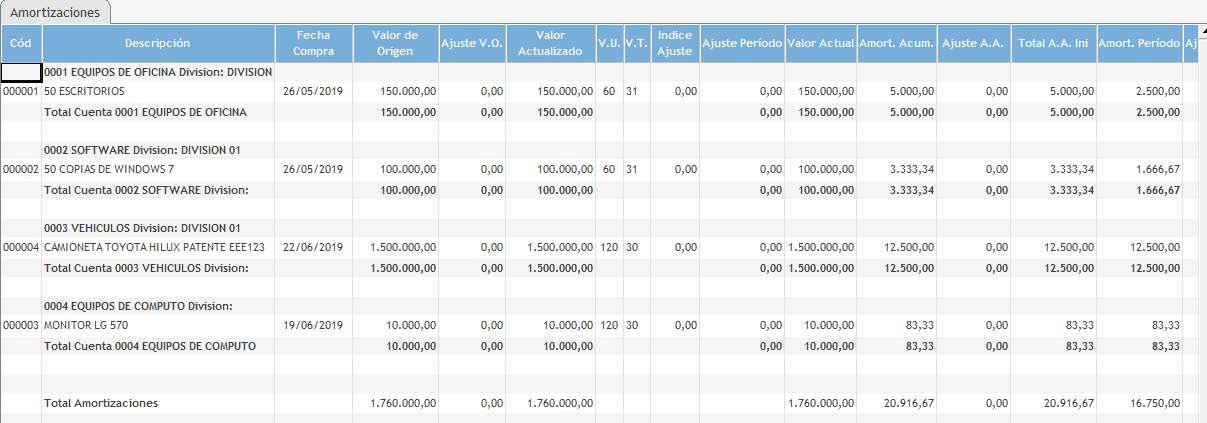Click the Valor Actualizado column header
Image resolution: width=1207 pixels, height=423 pixels.
coord(549,43)
